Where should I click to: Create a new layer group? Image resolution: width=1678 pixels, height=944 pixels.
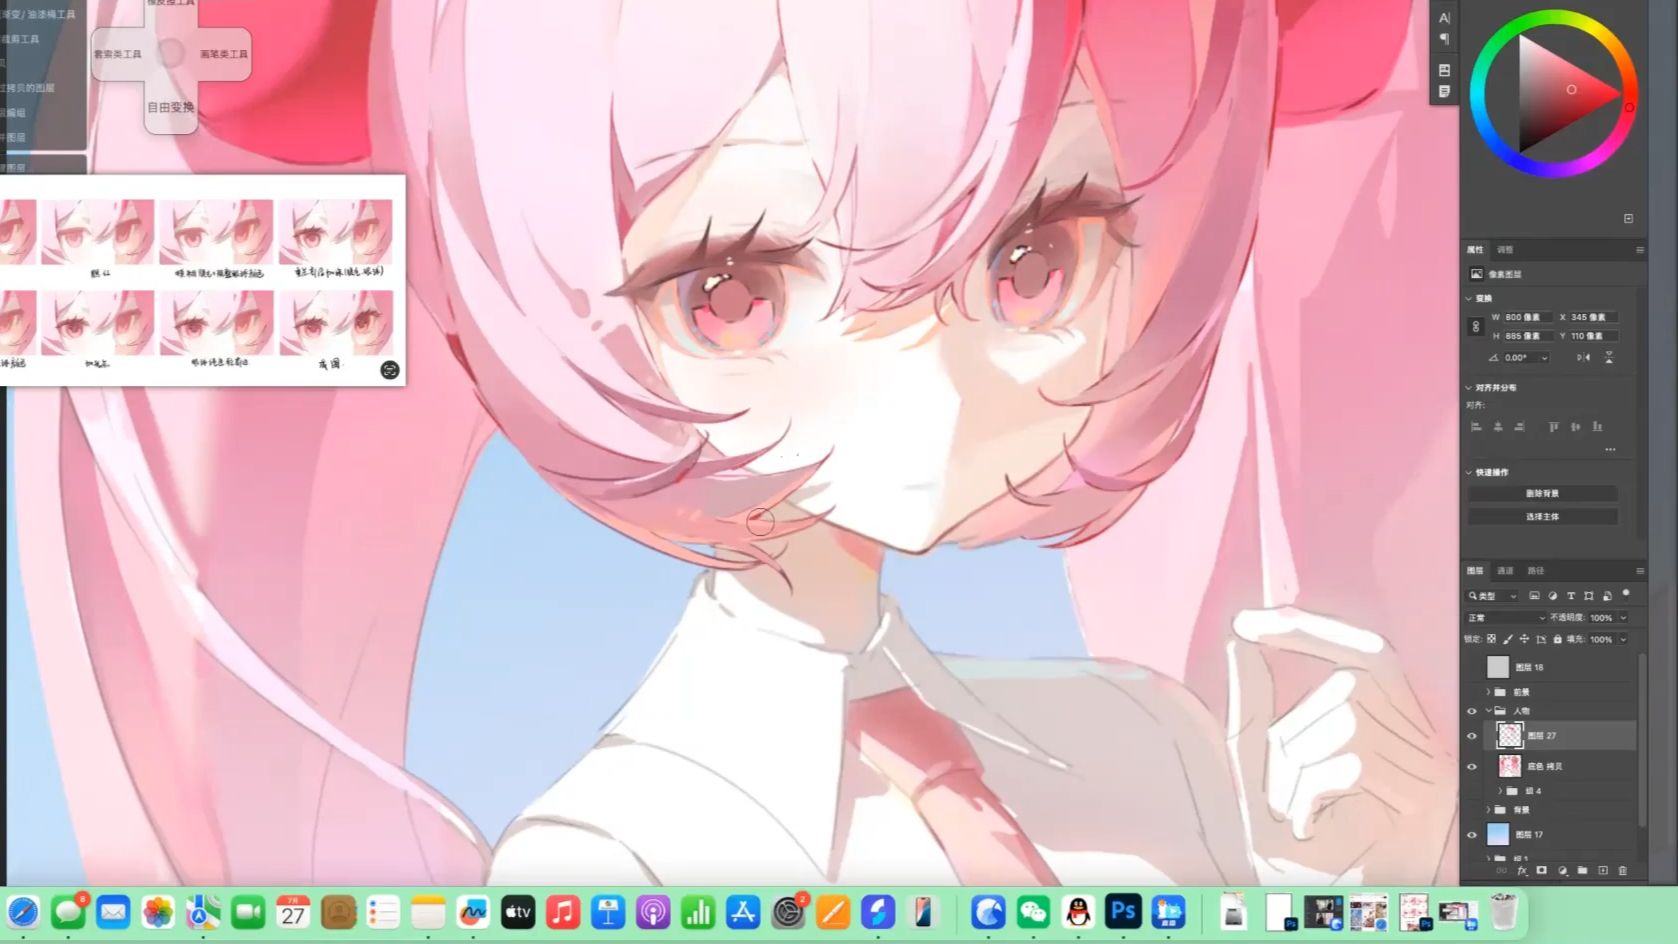click(1582, 871)
